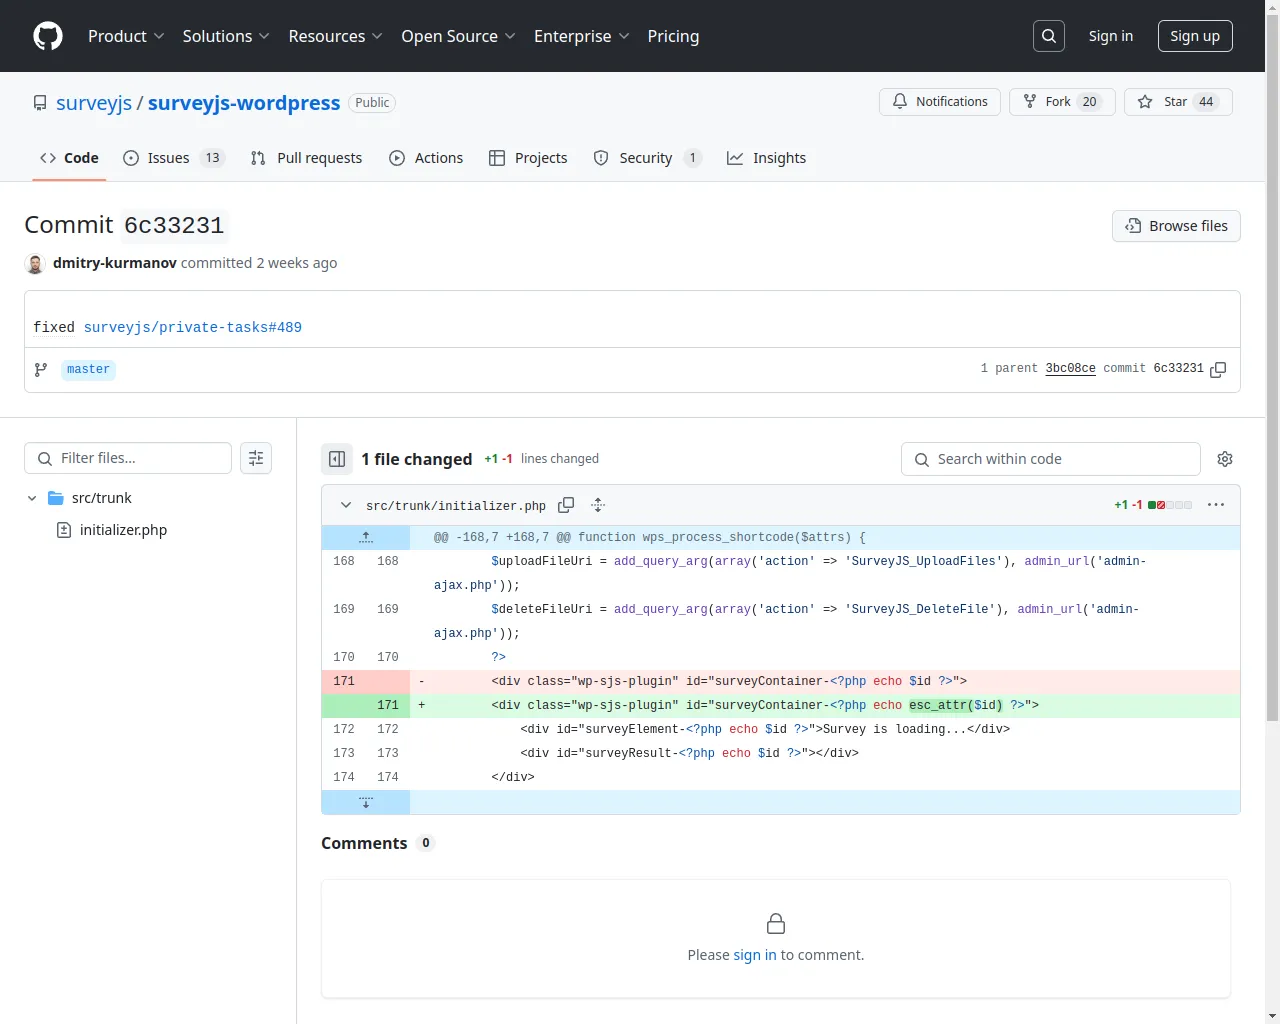Viewport: 1280px width, 1024px height.
Task: Go to Pricing page
Action: pyautogui.click(x=673, y=36)
